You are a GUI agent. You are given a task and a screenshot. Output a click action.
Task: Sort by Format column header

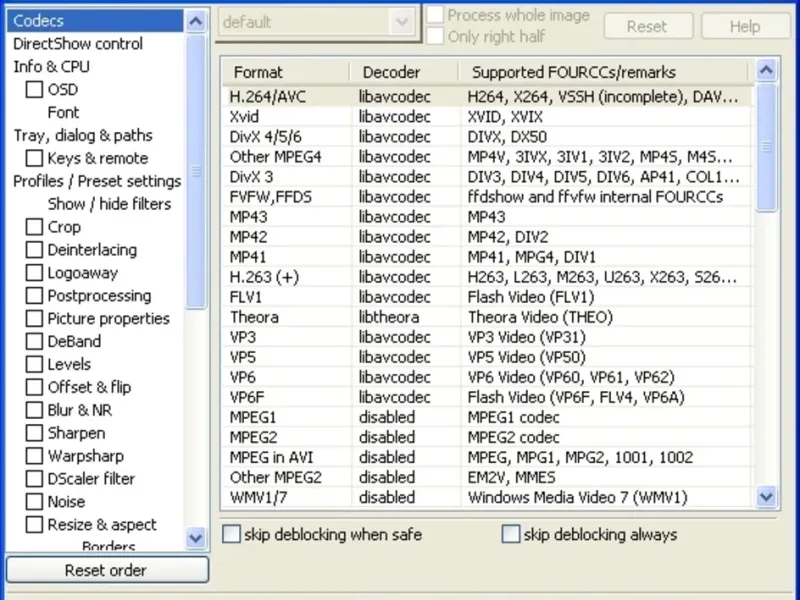[286, 72]
